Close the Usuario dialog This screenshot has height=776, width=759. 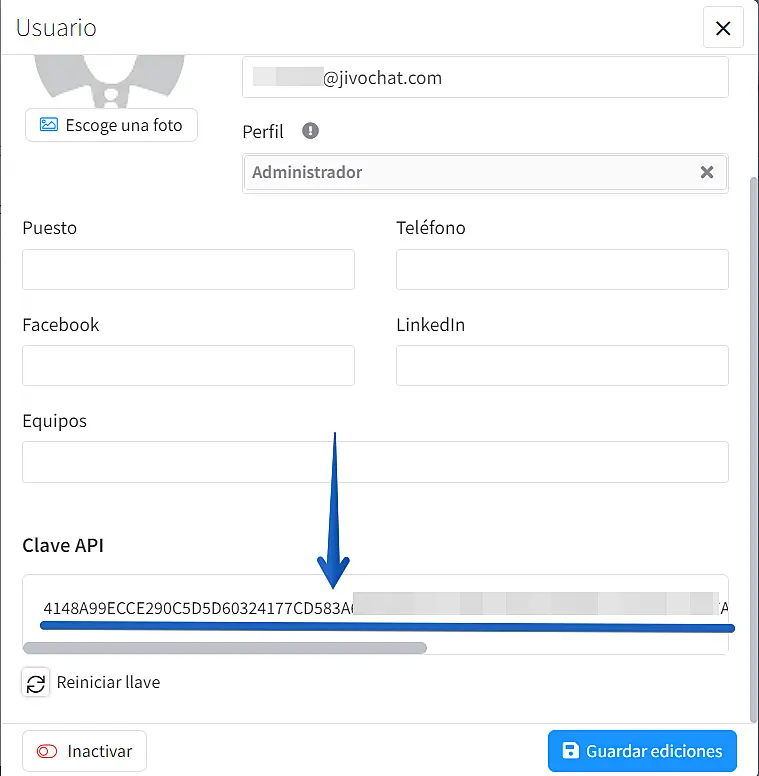(723, 28)
